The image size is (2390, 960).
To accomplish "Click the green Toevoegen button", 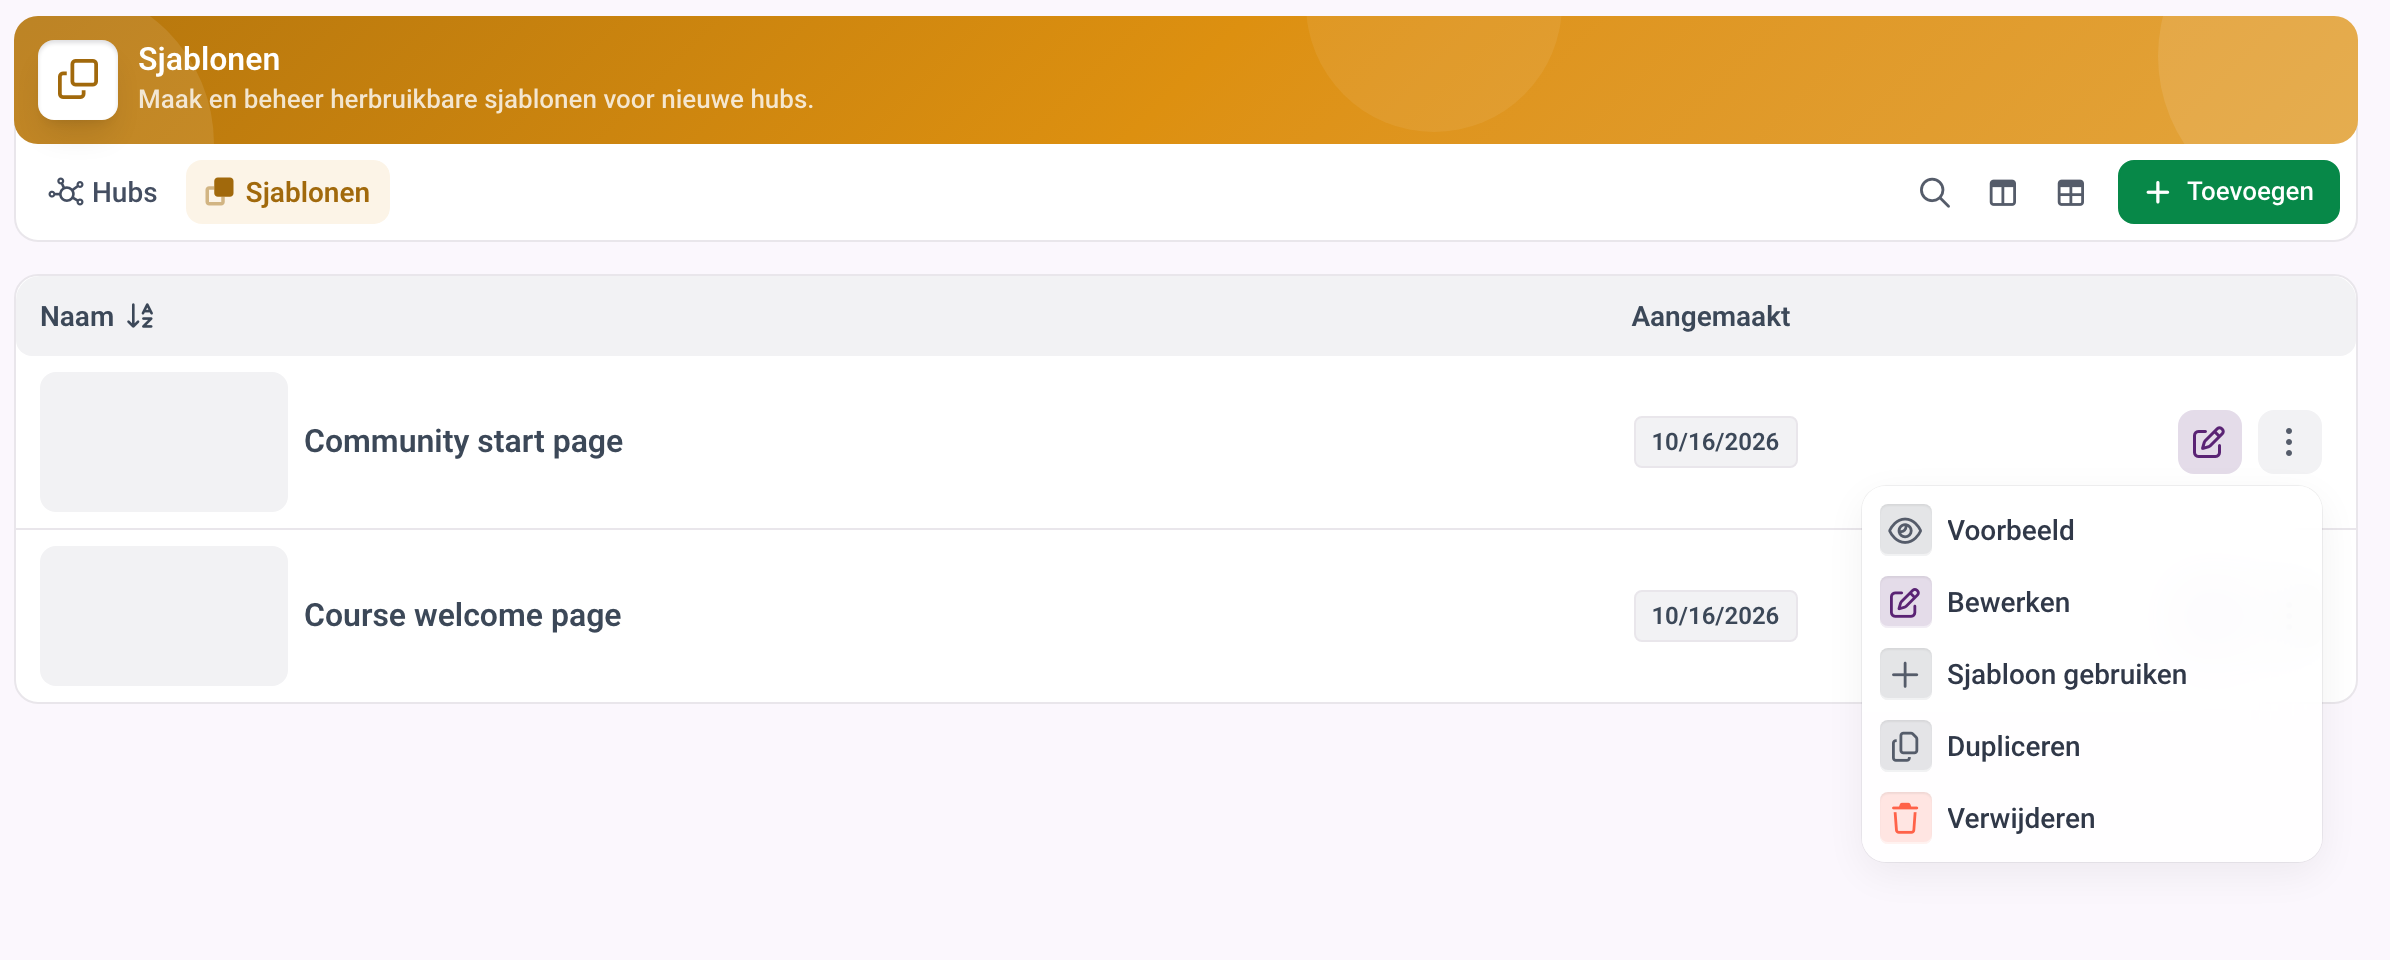I will click(2228, 192).
